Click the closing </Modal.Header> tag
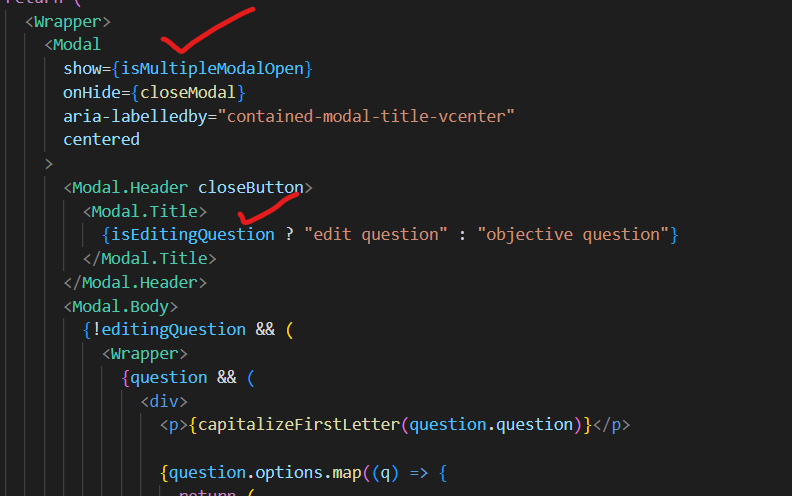 (135, 282)
